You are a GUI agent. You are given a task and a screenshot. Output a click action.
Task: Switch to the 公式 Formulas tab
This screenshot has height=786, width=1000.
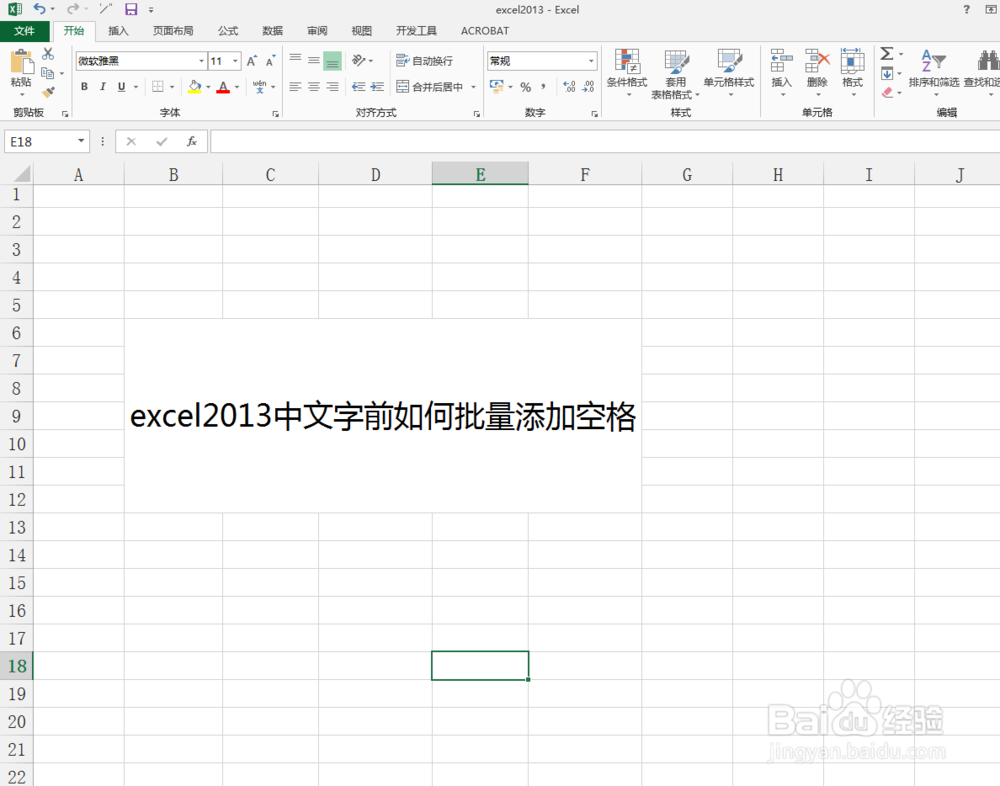[x=228, y=31]
